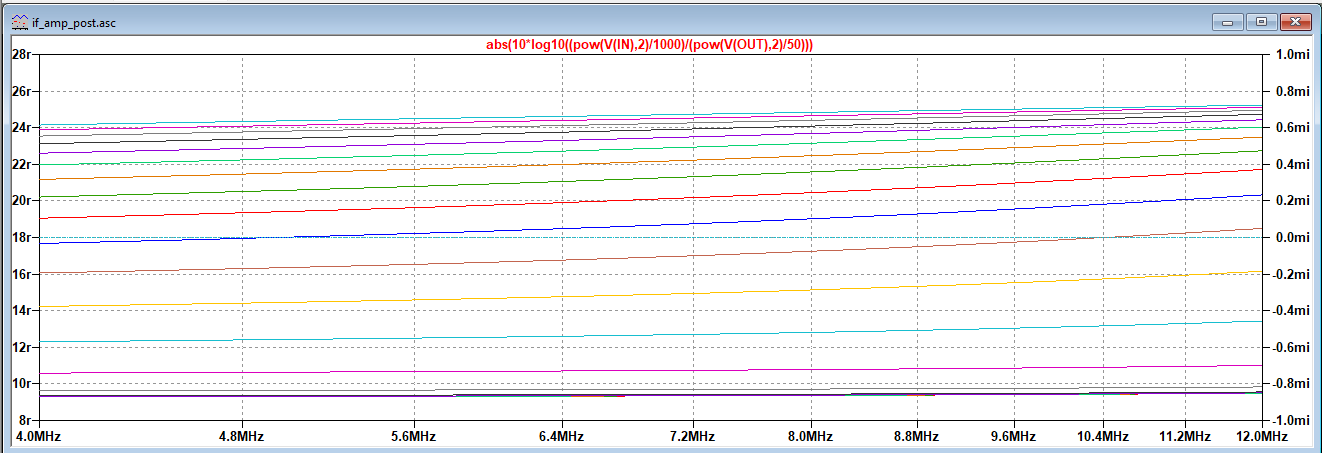Click the 18r left axis label

click(x=22, y=237)
